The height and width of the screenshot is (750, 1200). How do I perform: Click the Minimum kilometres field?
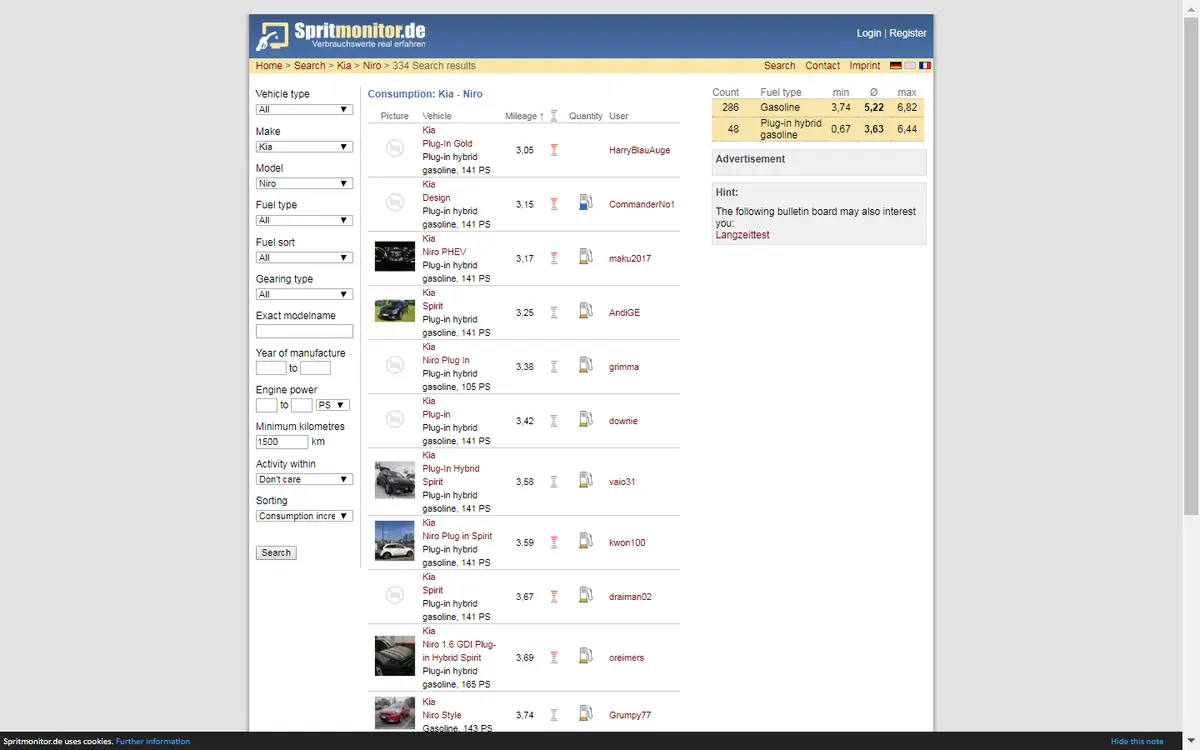[x=282, y=442]
